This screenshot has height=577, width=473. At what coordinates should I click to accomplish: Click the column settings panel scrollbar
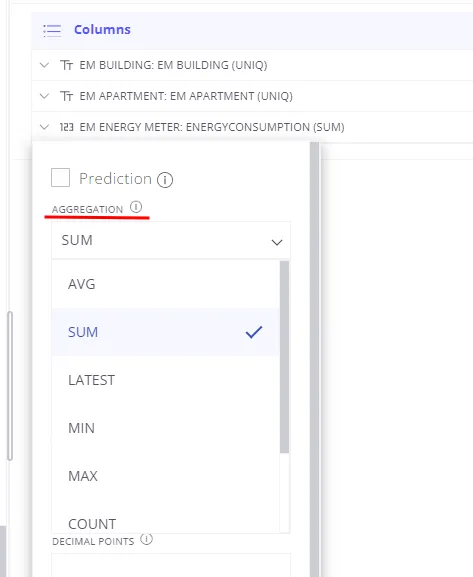314,359
